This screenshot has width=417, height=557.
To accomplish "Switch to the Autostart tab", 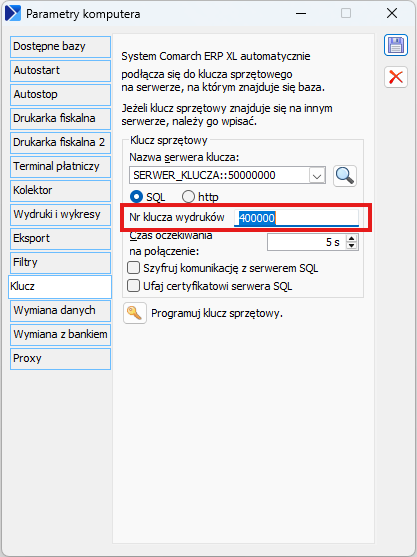I will (x=60, y=71).
